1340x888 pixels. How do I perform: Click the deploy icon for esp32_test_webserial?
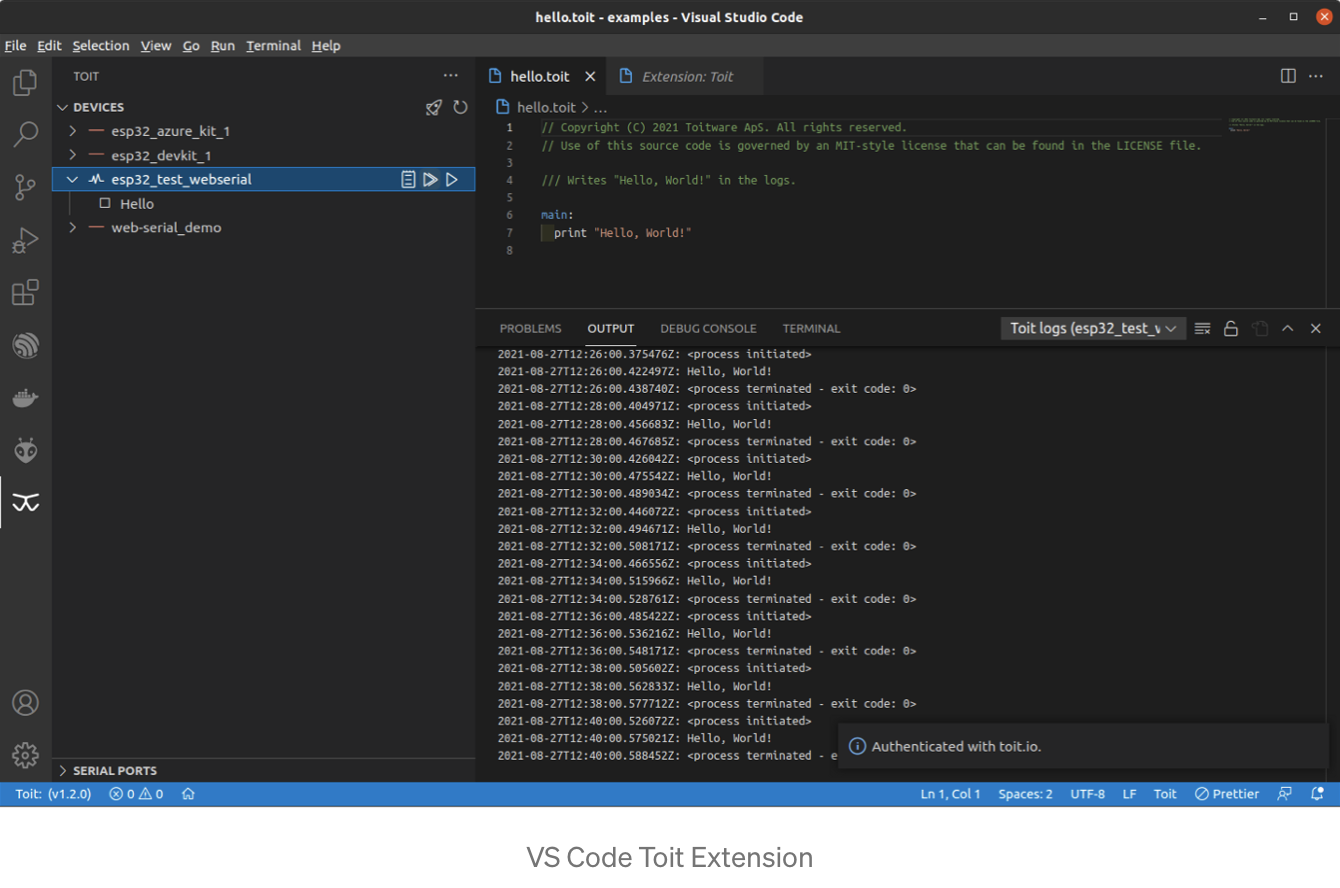tap(430, 179)
